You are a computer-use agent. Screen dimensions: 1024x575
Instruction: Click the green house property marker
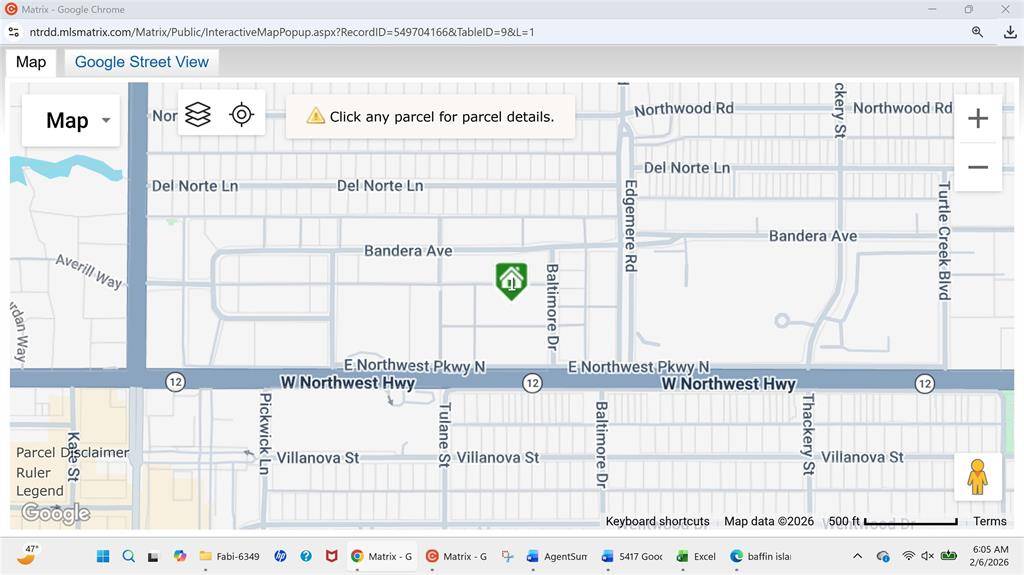pos(511,281)
